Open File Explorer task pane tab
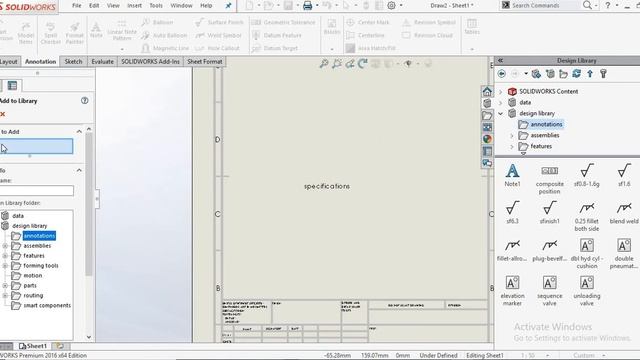 point(487,115)
